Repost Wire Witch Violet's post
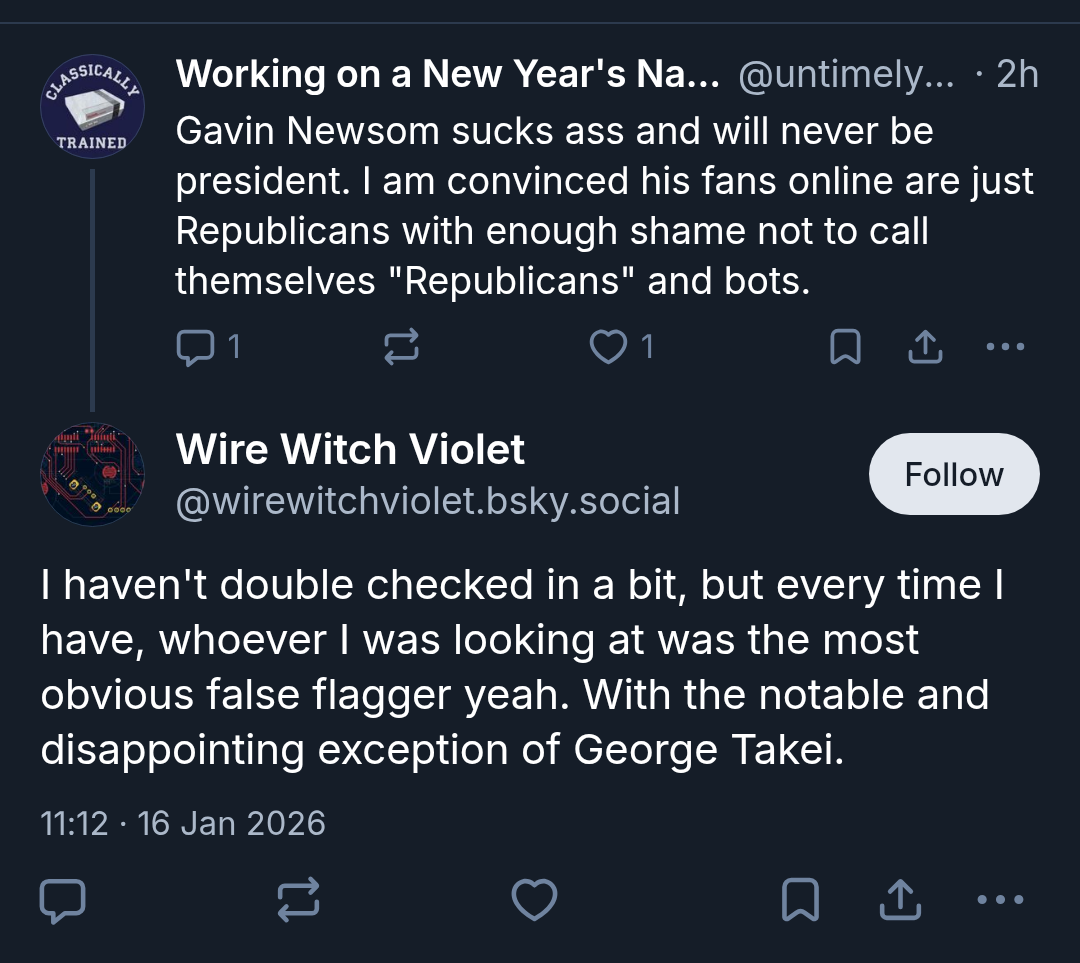This screenshot has width=1080, height=963. click(x=298, y=900)
